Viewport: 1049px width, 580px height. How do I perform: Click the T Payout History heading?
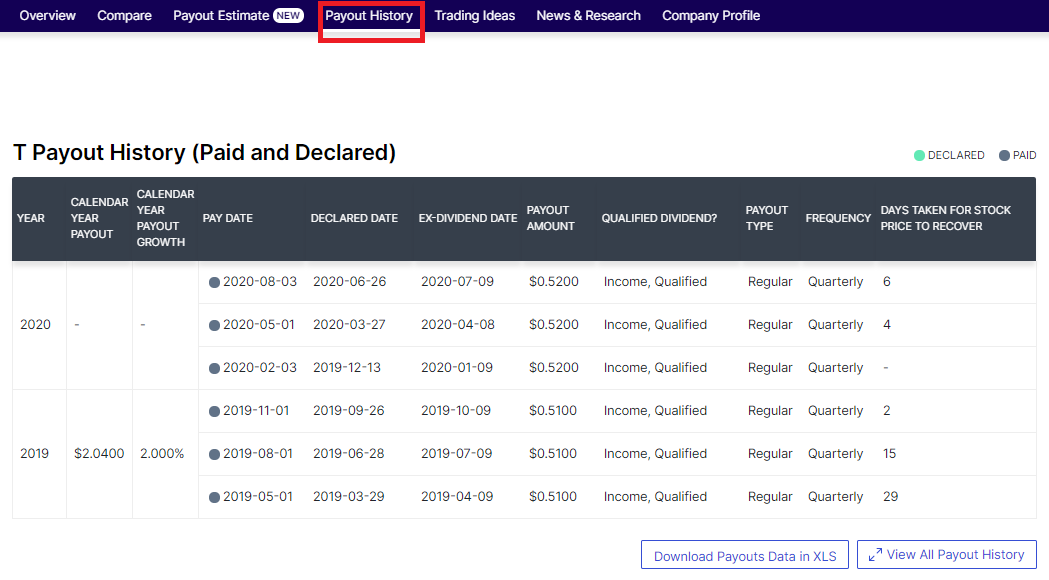pos(205,153)
